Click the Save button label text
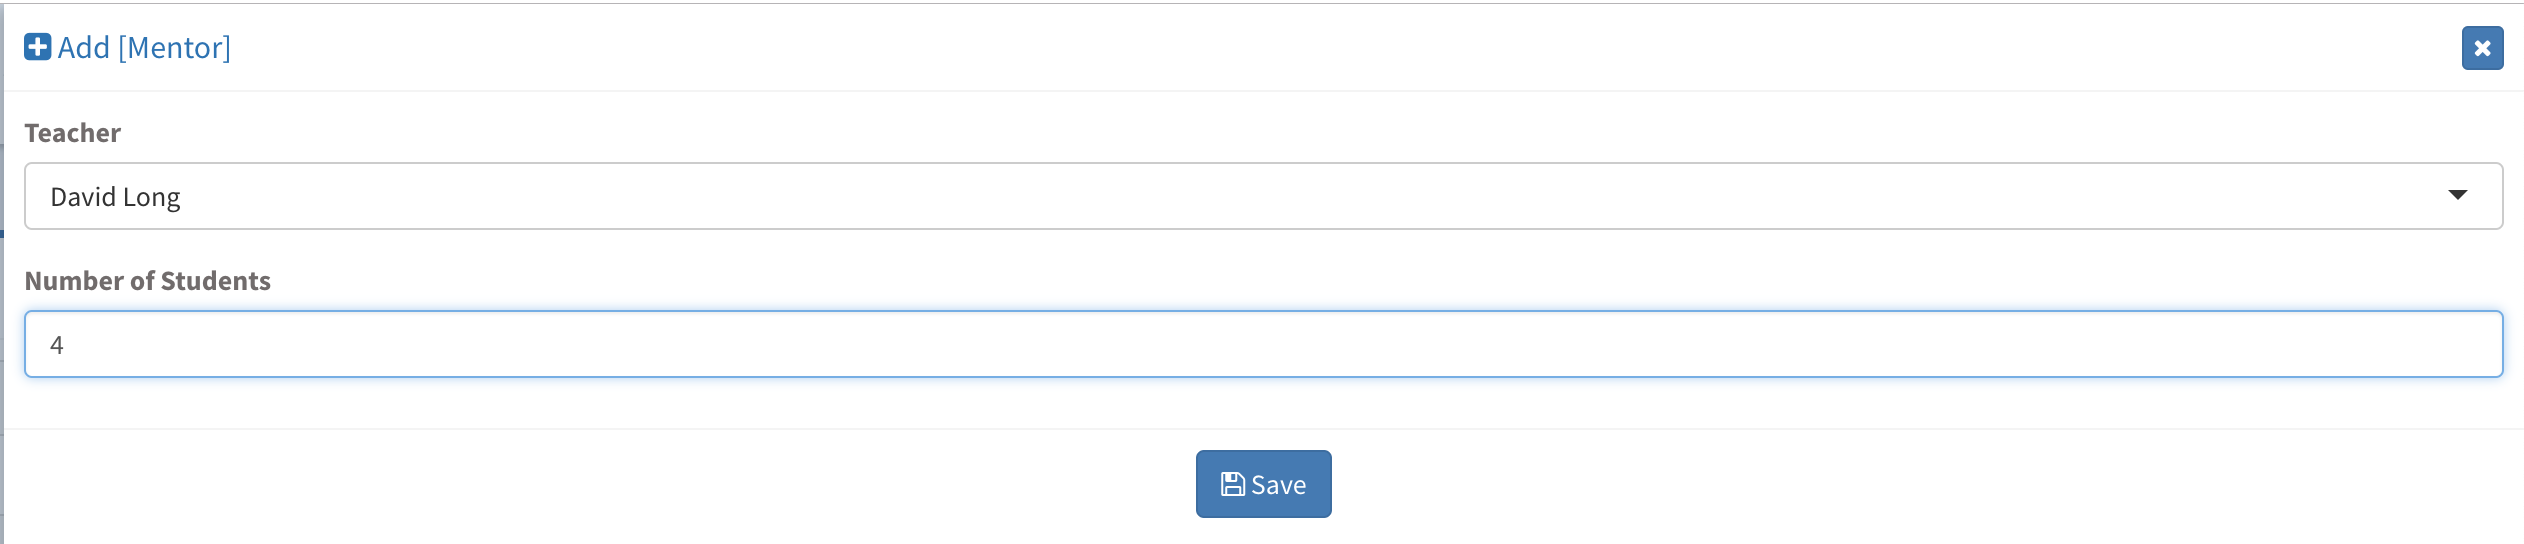Screen dimensions: 2524x544 (1278, 485)
